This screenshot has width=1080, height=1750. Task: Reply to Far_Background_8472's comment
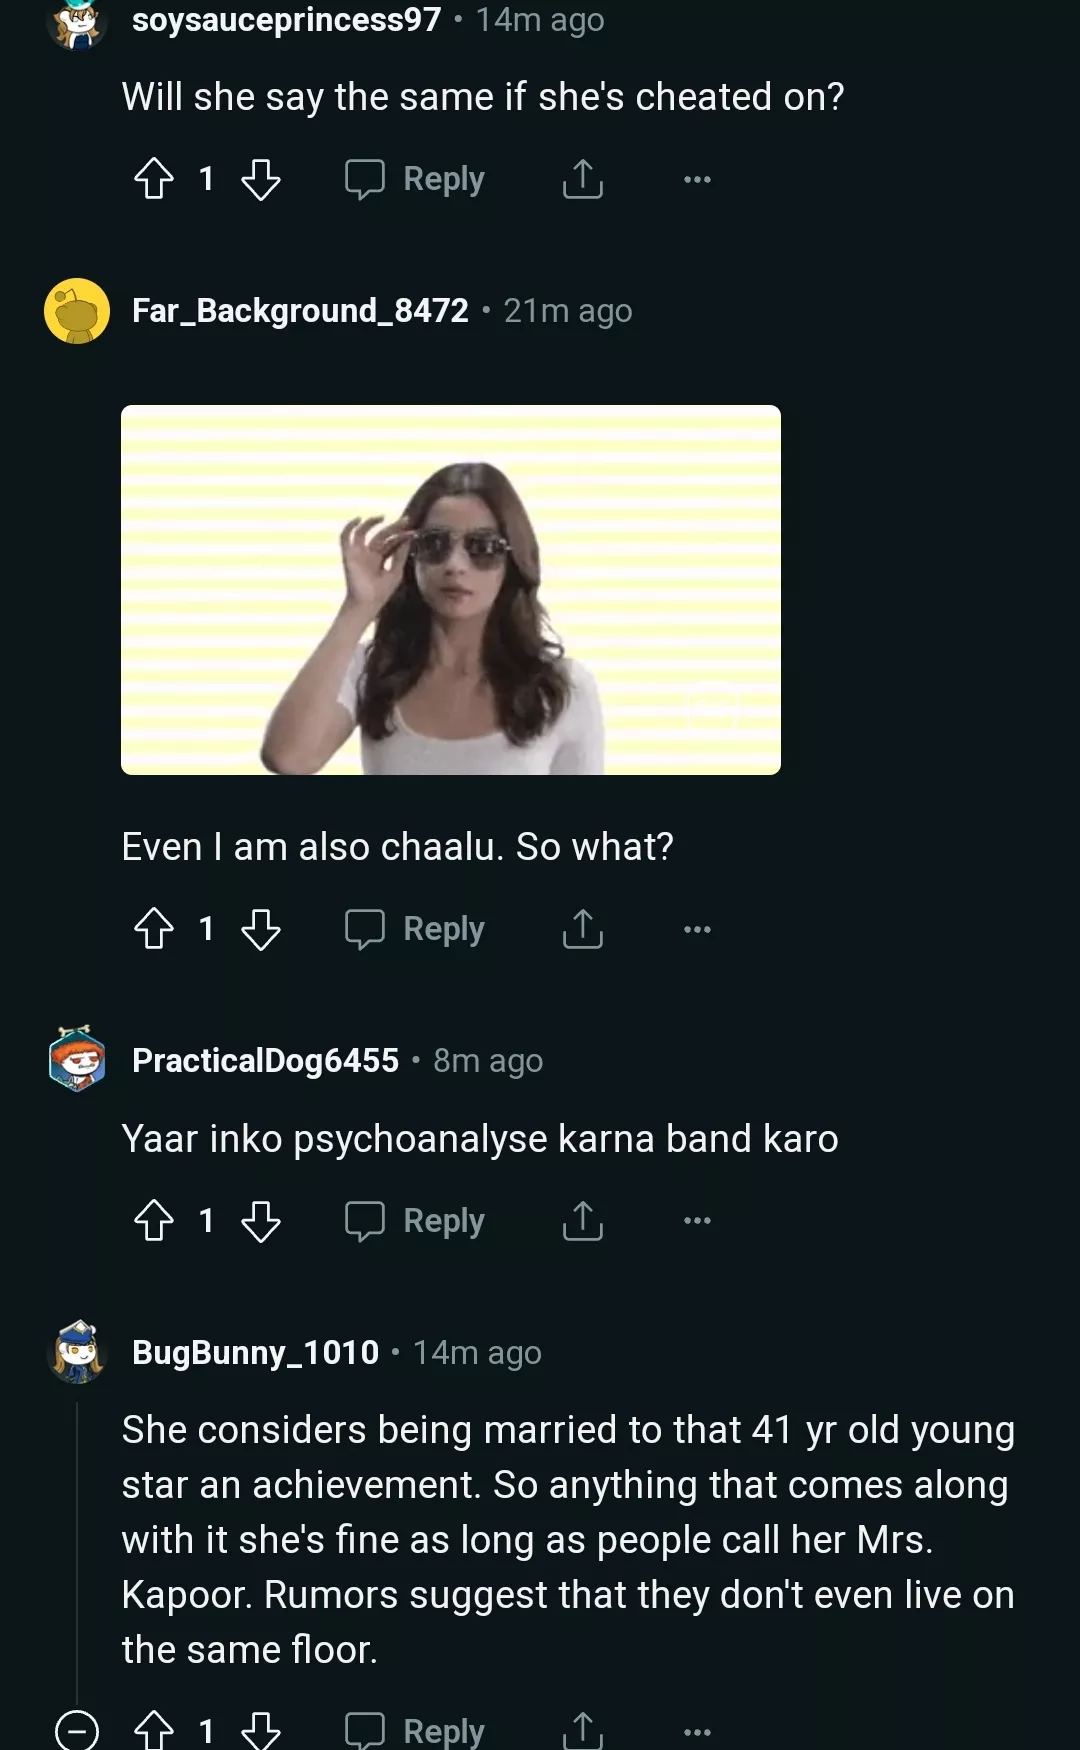(x=415, y=929)
